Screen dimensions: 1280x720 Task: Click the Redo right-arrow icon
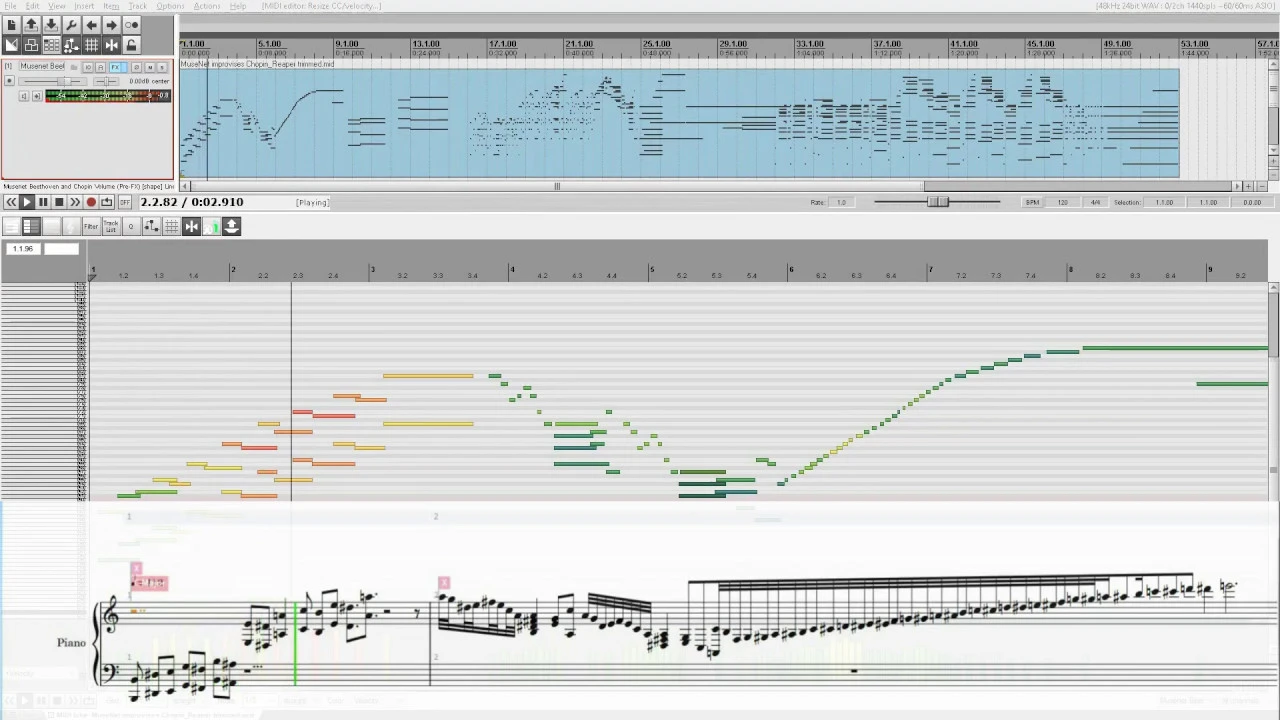pos(111,24)
